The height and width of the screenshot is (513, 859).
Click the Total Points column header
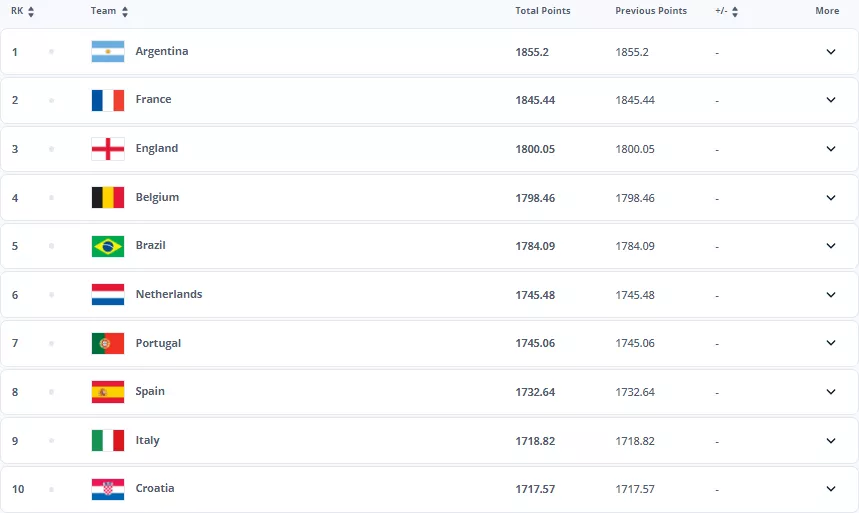click(542, 11)
